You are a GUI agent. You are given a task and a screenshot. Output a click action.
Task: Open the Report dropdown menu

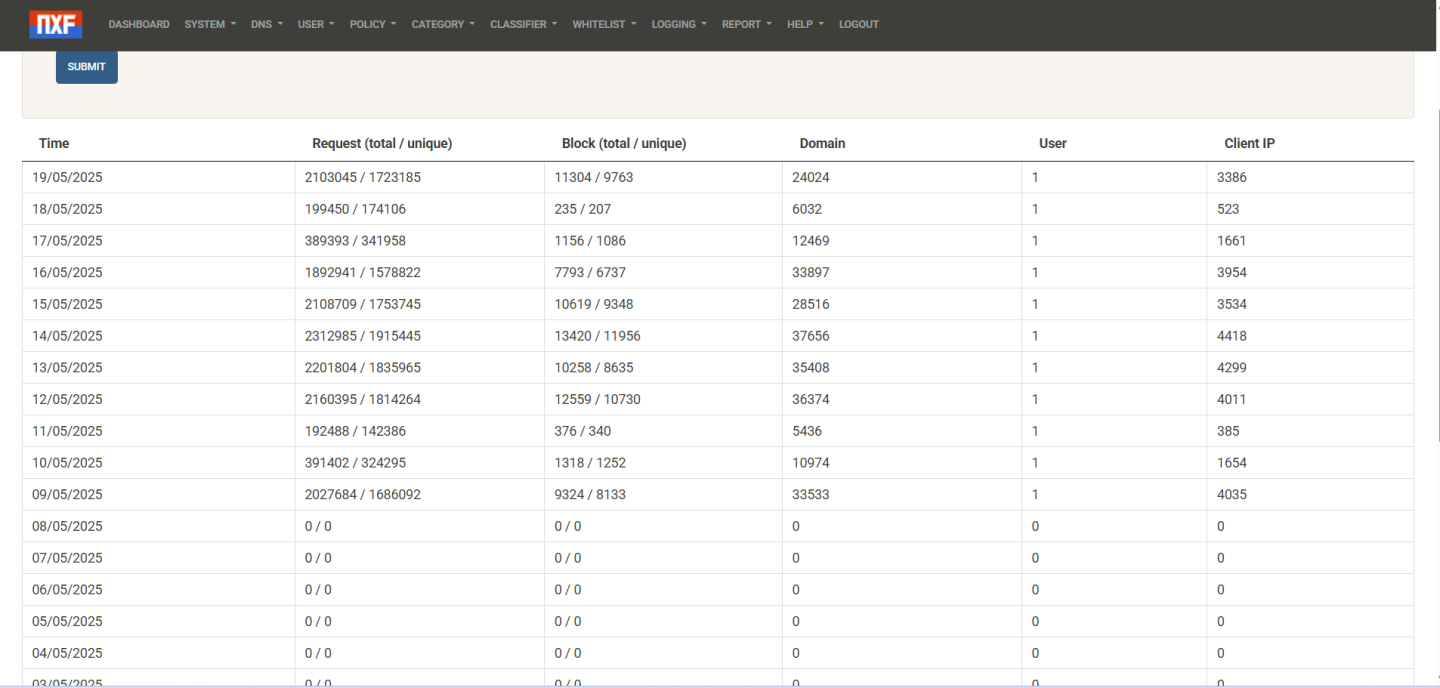pos(746,24)
